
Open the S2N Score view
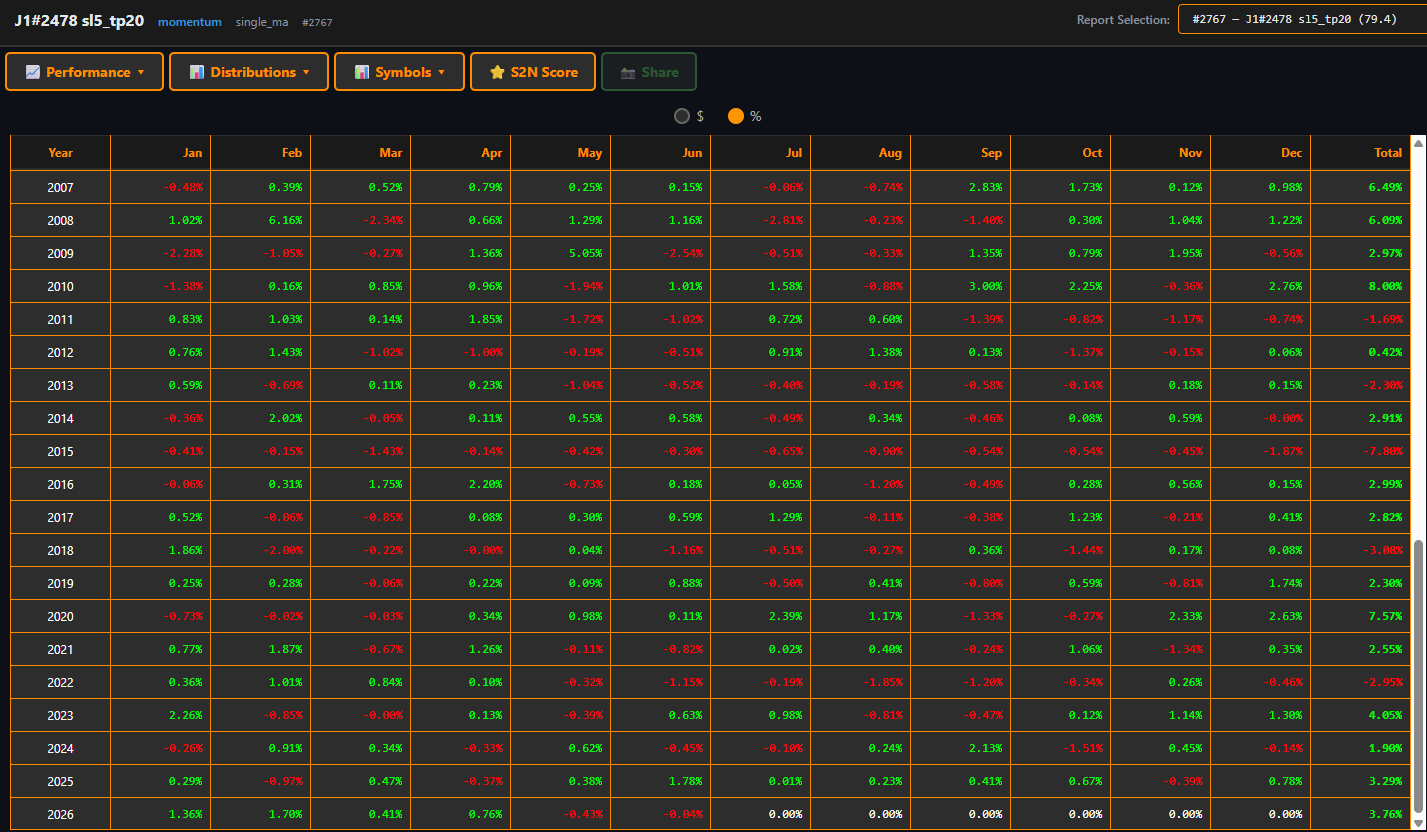[x=533, y=72]
